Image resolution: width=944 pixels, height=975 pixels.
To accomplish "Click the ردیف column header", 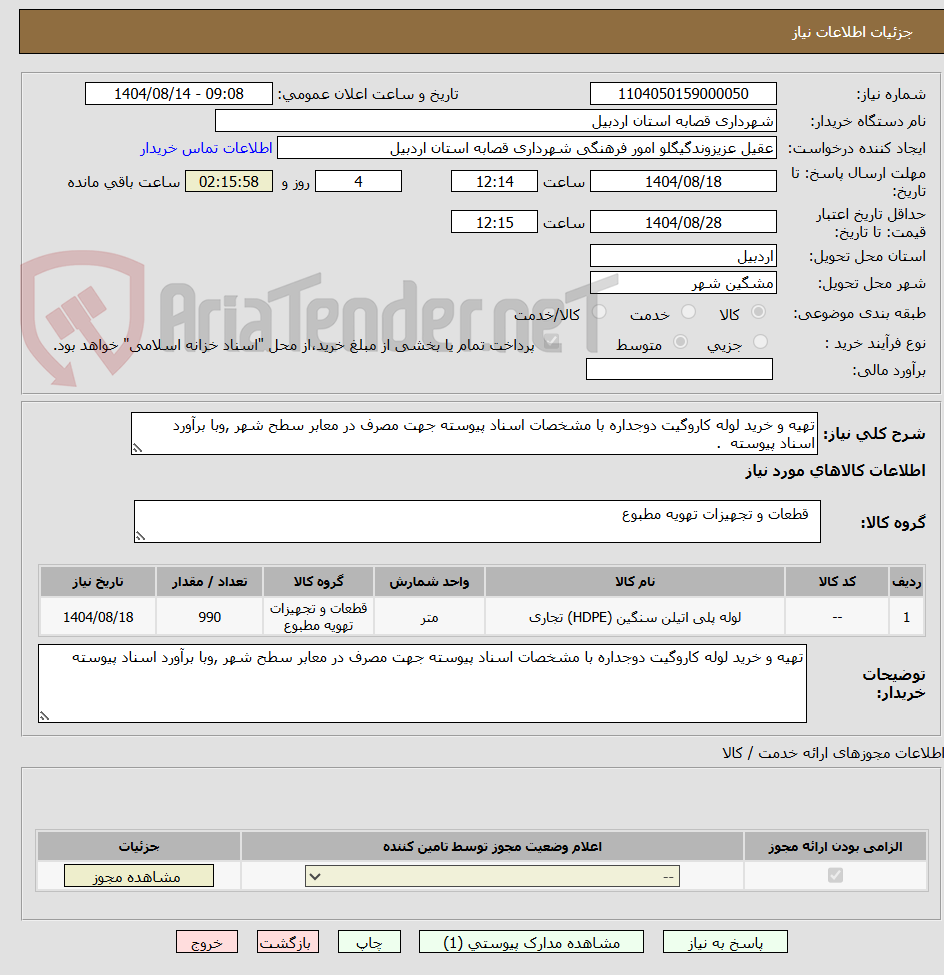I will (907, 581).
